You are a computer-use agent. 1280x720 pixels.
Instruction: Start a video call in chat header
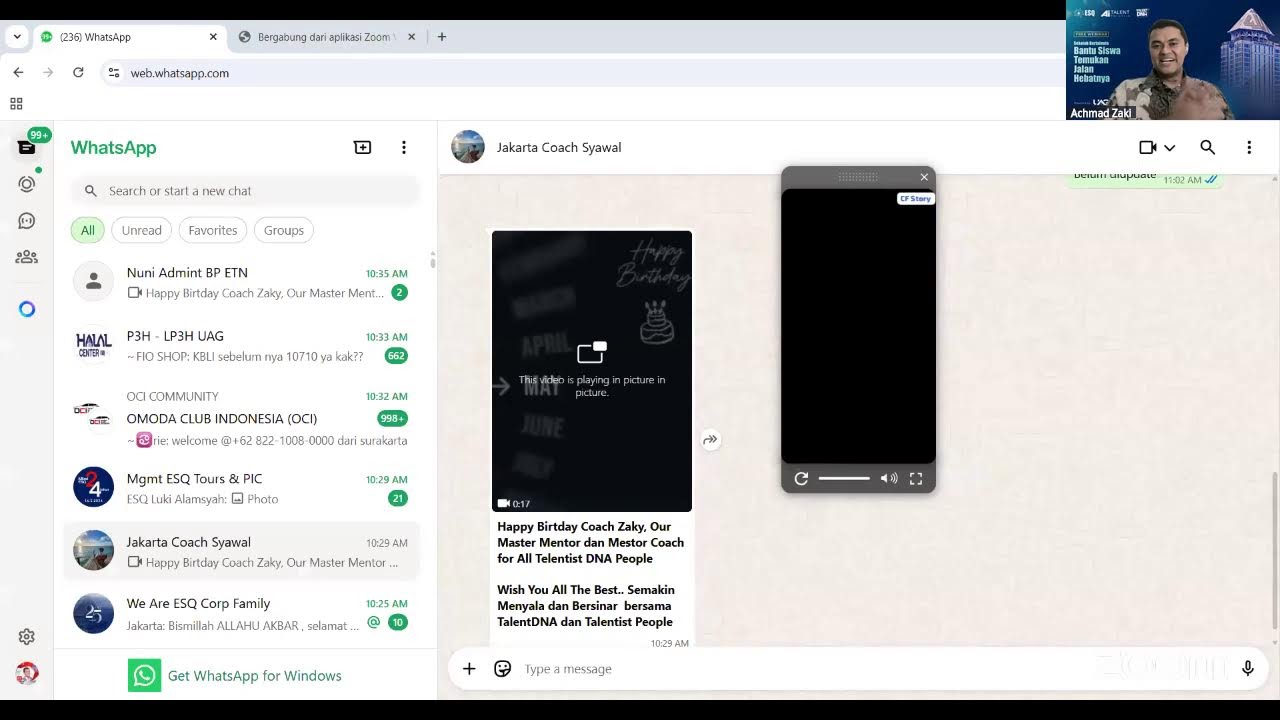(1147, 147)
